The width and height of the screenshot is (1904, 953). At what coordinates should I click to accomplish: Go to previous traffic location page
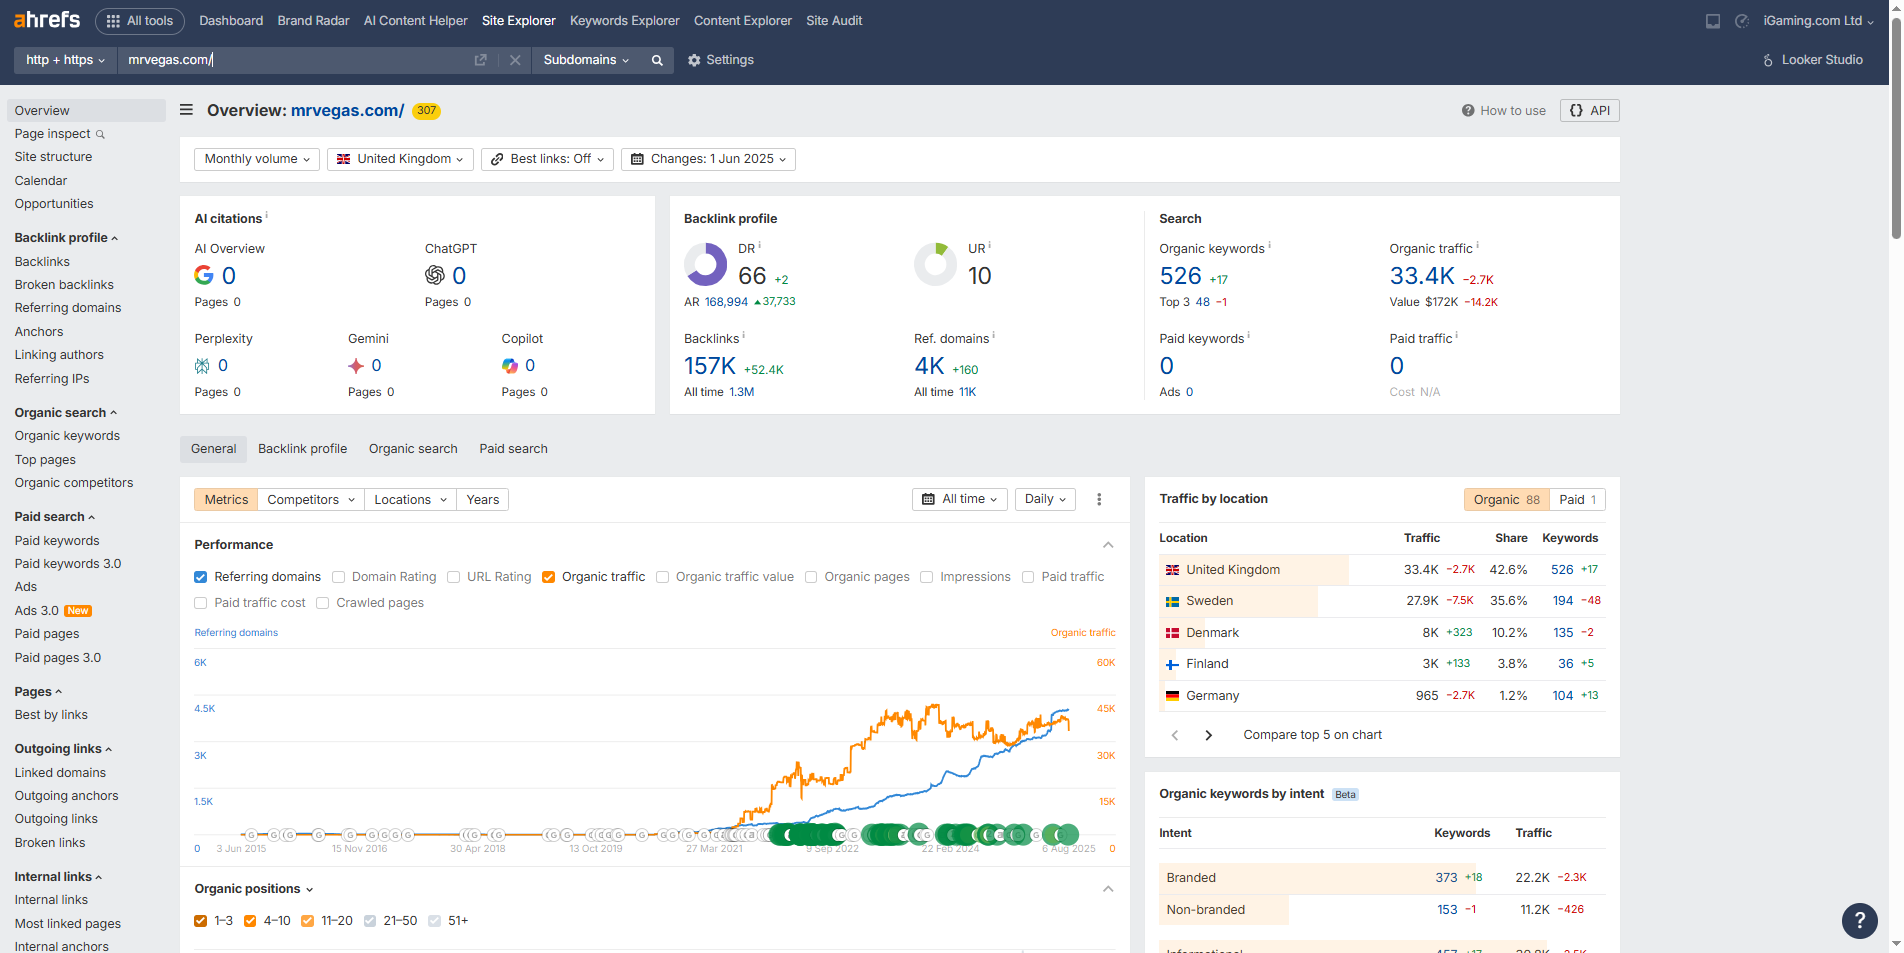point(1175,735)
